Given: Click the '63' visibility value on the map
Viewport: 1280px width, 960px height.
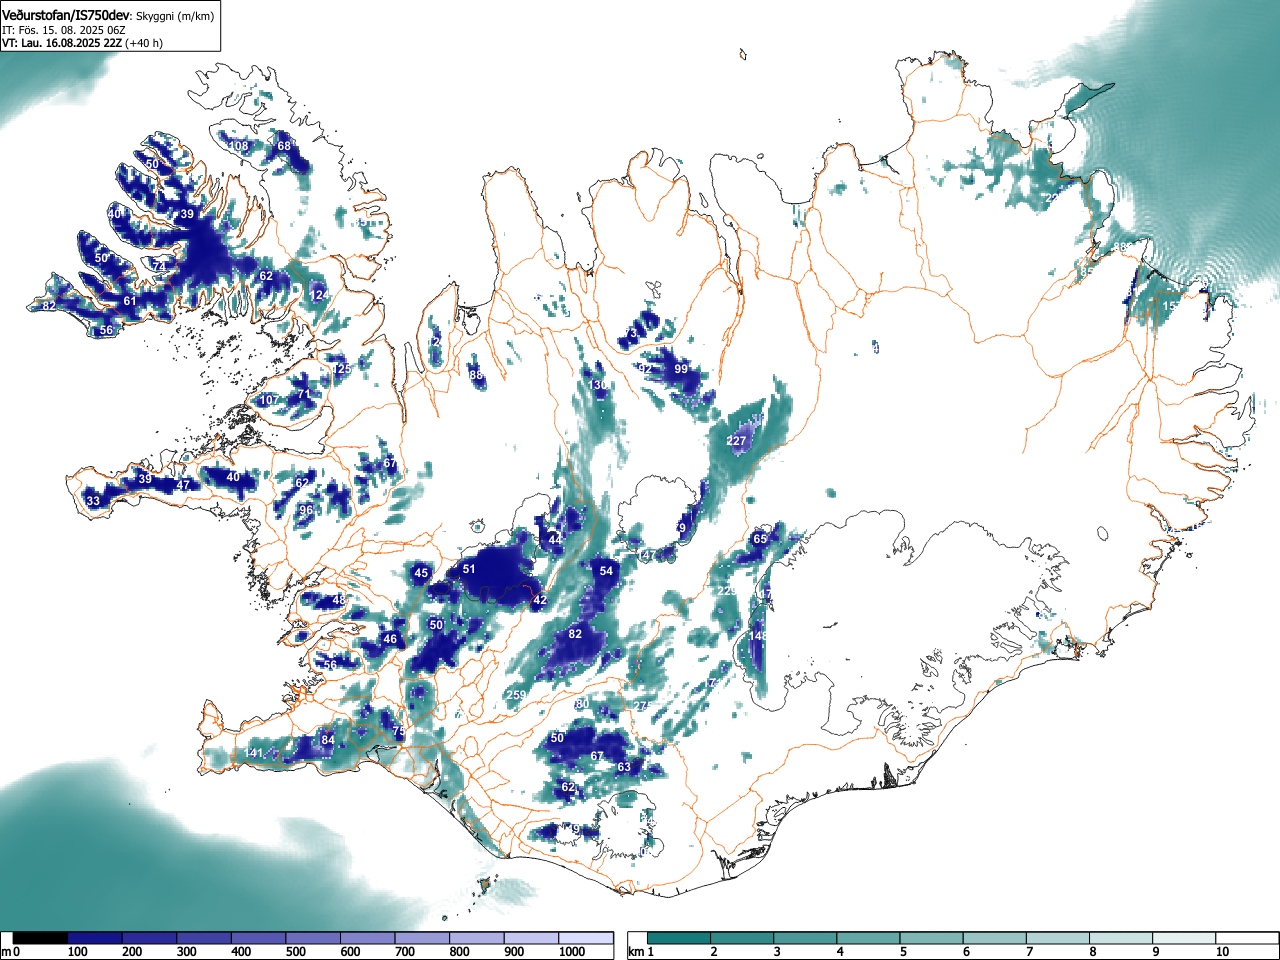Looking at the screenshot, I should point(624,767).
